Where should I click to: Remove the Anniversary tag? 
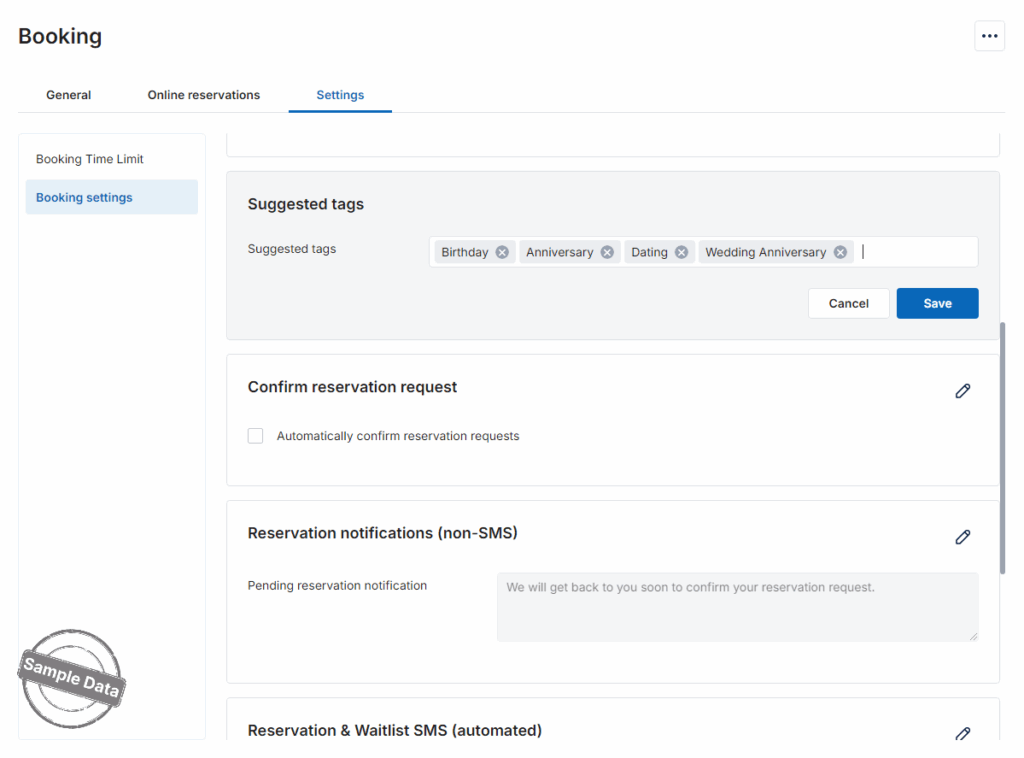pos(607,252)
